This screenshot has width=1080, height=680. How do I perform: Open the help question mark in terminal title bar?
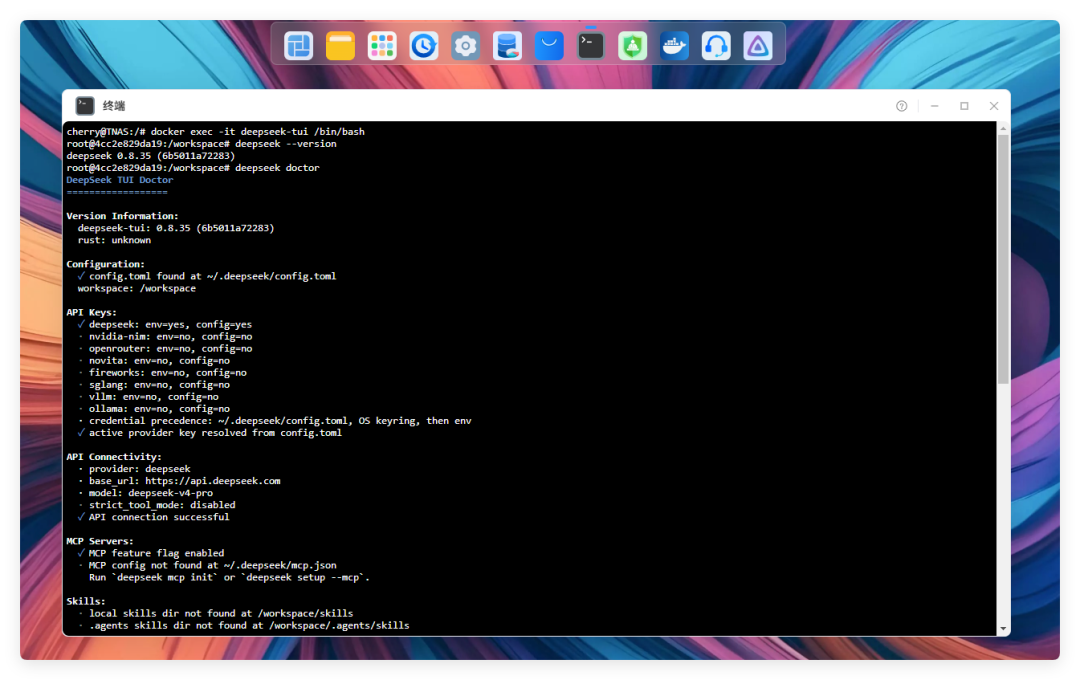pos(902,106)
